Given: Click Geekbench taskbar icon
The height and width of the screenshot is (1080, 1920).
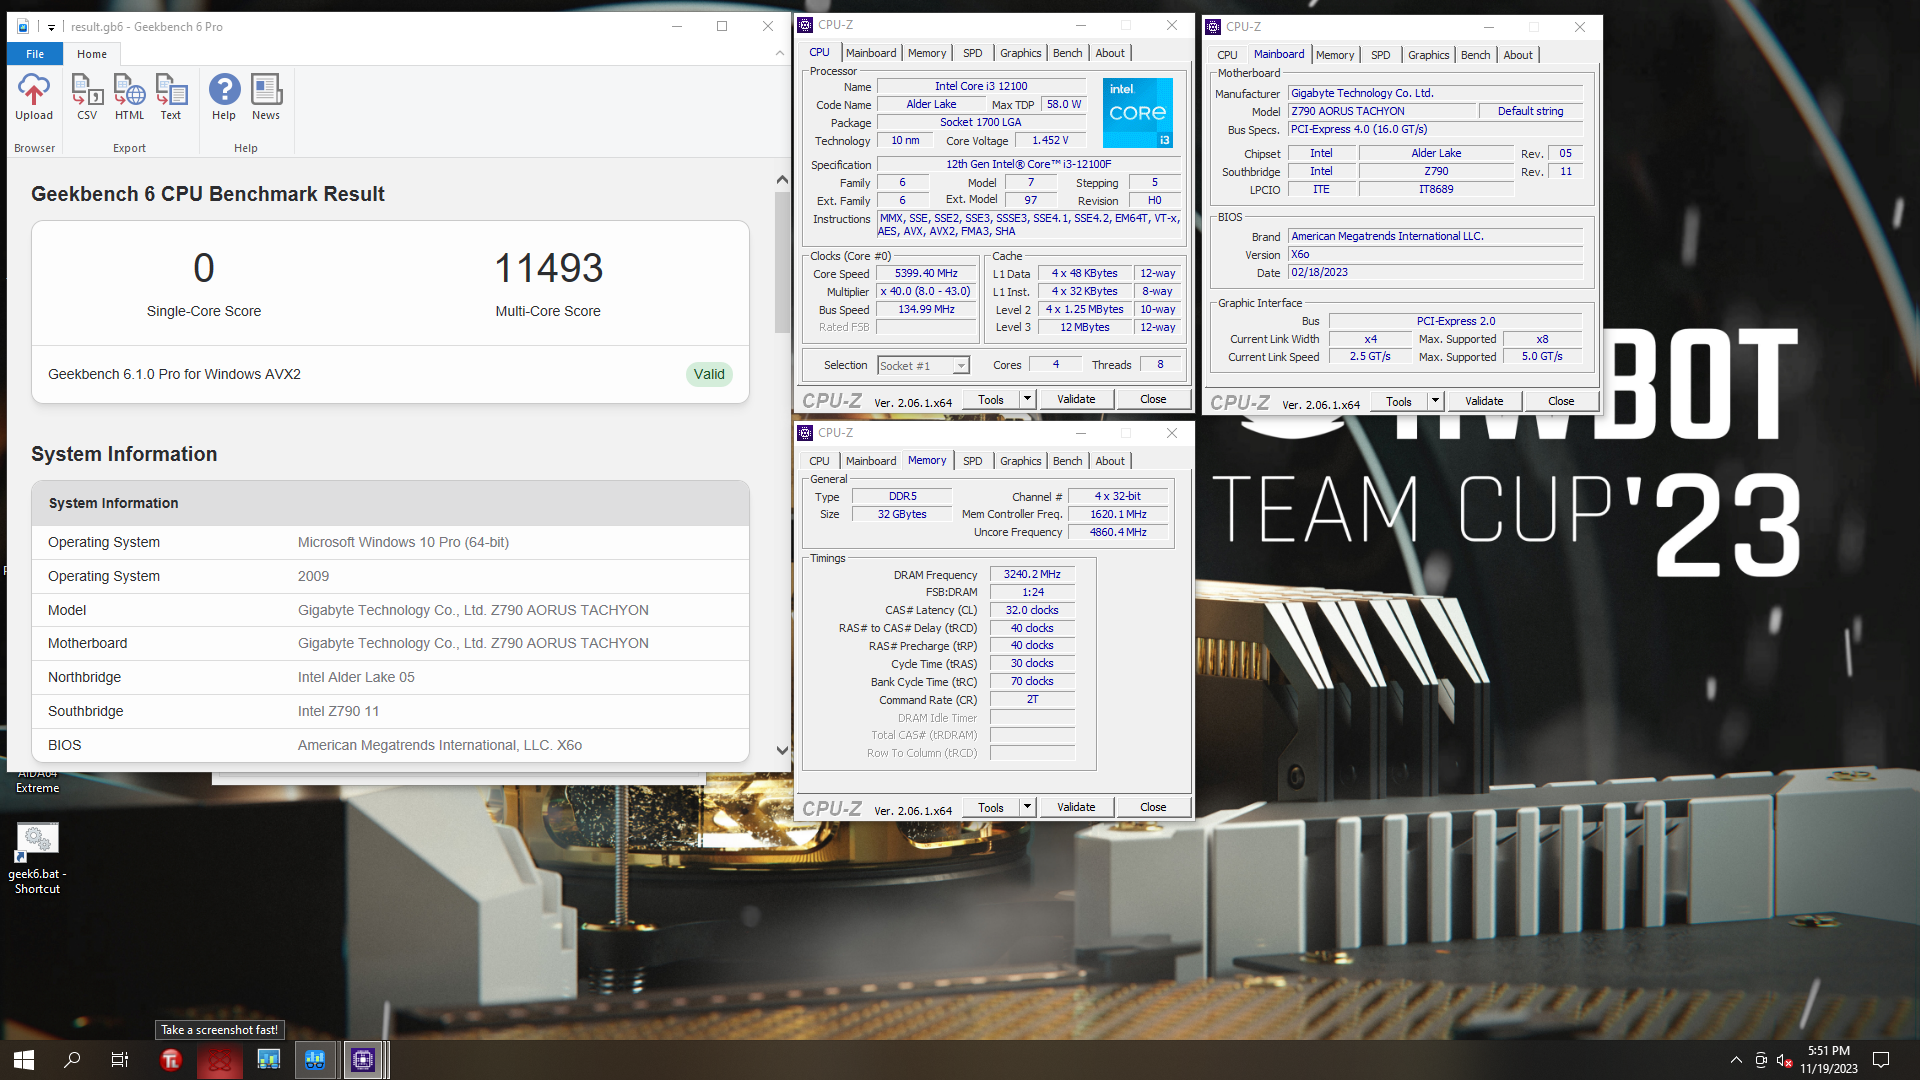Looking at the screenshot, I should (315, 1060).
